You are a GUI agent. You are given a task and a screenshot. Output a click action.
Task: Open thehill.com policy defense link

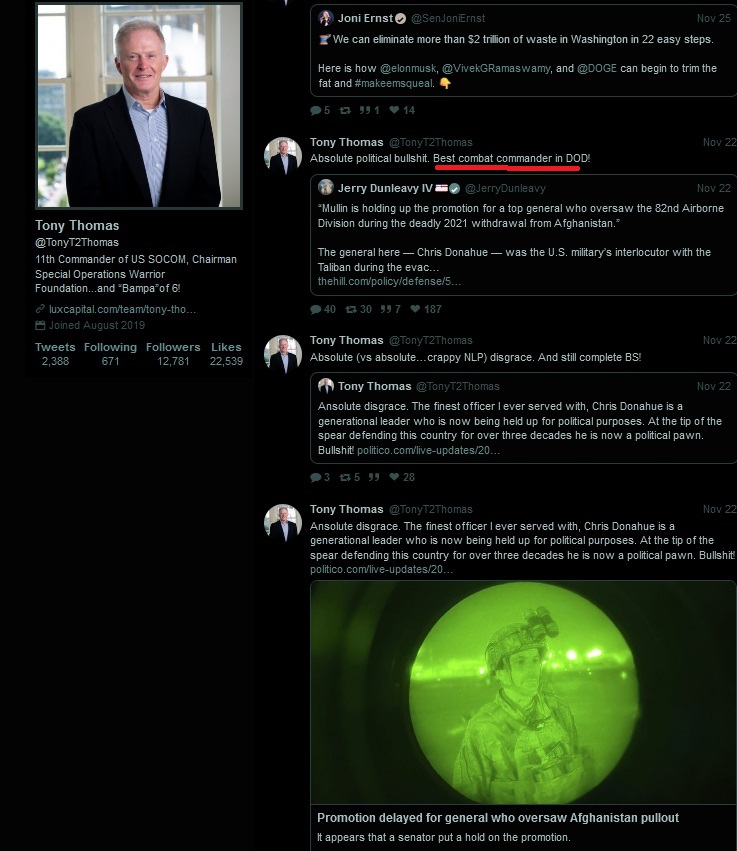tap(389, 282)
